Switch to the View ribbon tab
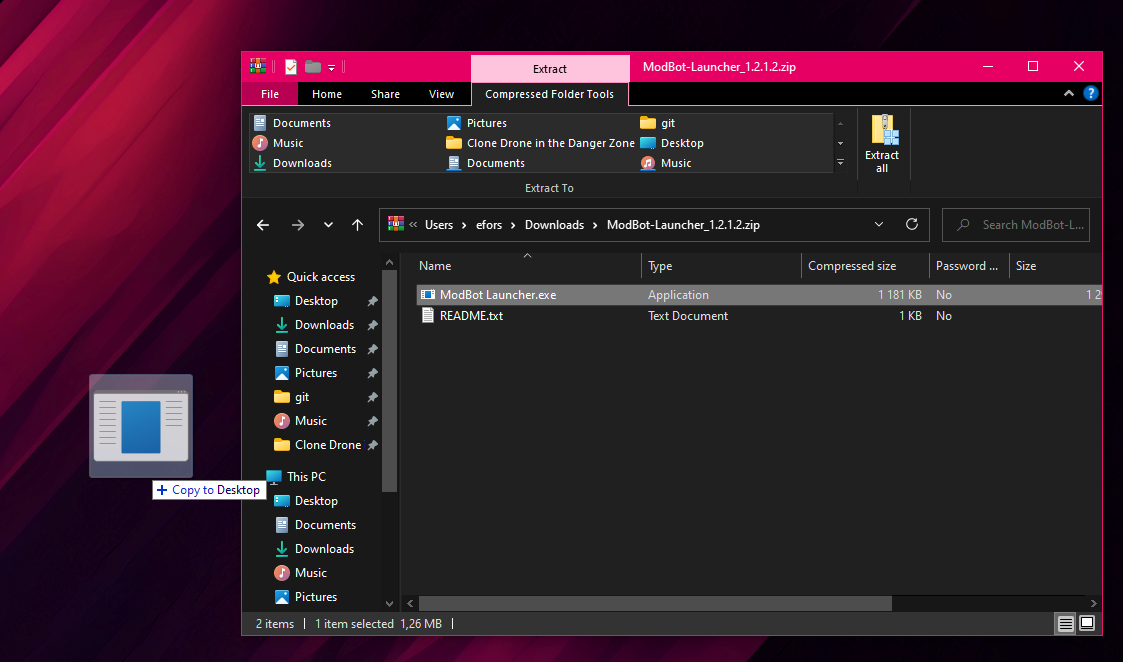The image size is (1123, 662). 441,94
